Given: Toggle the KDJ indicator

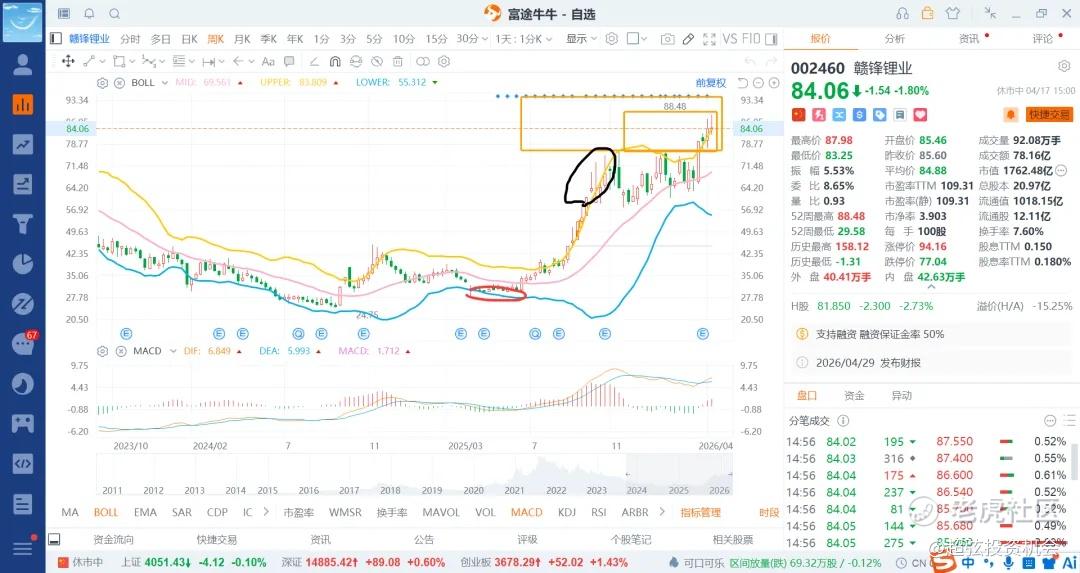Looking at the screenshot, I should [x=567, y=512].
